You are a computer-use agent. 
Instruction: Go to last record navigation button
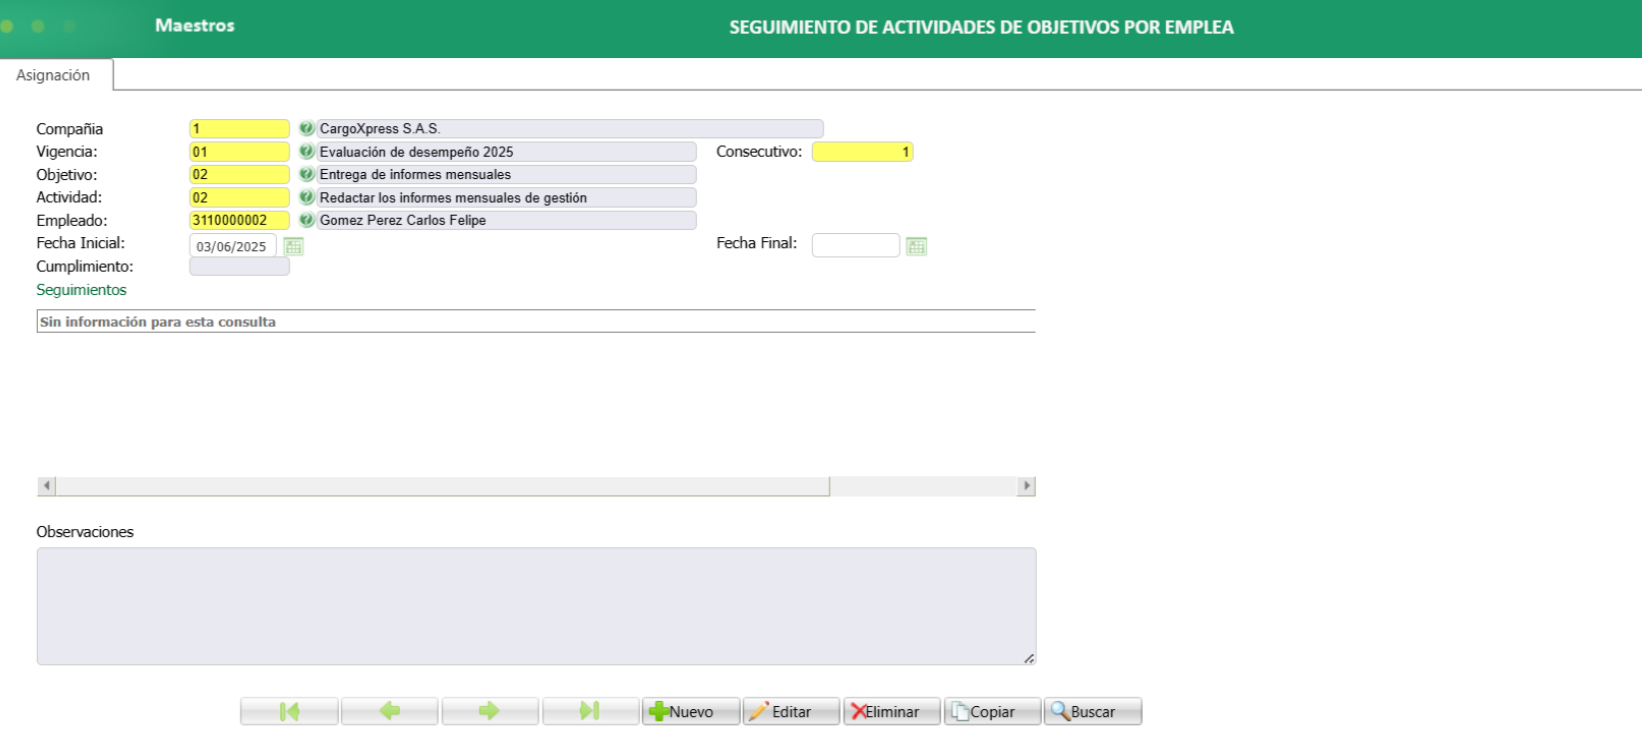click(590, 711)
